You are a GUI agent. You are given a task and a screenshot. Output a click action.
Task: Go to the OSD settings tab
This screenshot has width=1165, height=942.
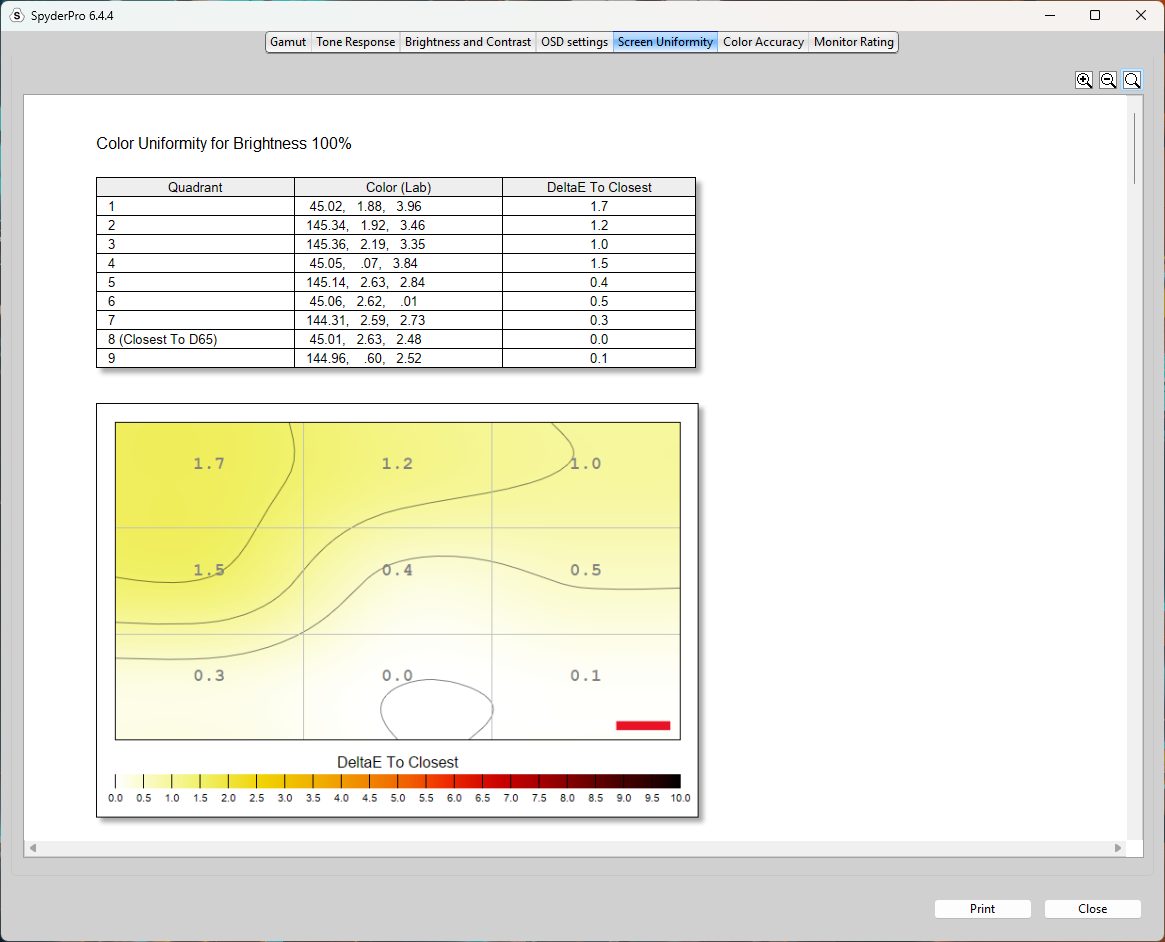tap(574, 42)
